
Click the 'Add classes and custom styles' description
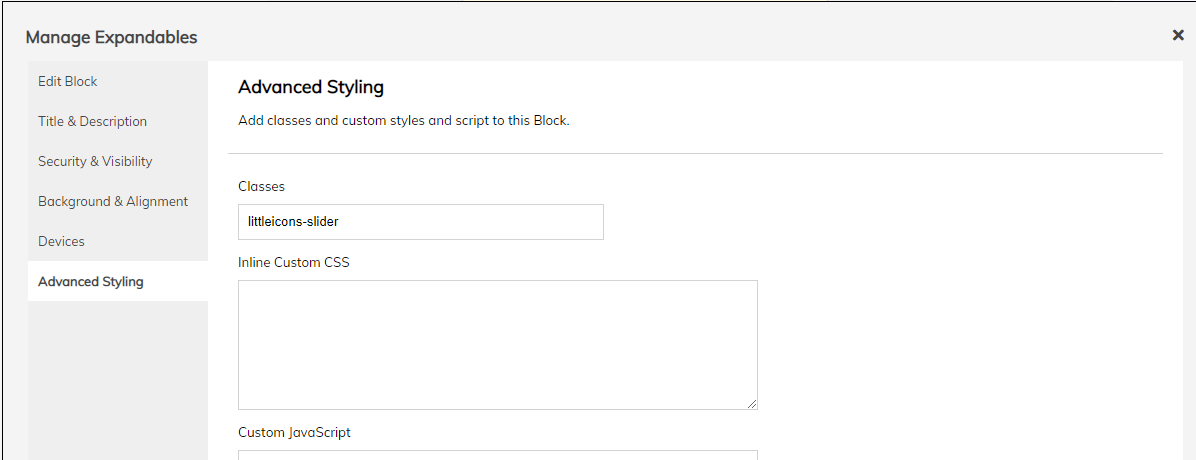[x=403, y=121]
